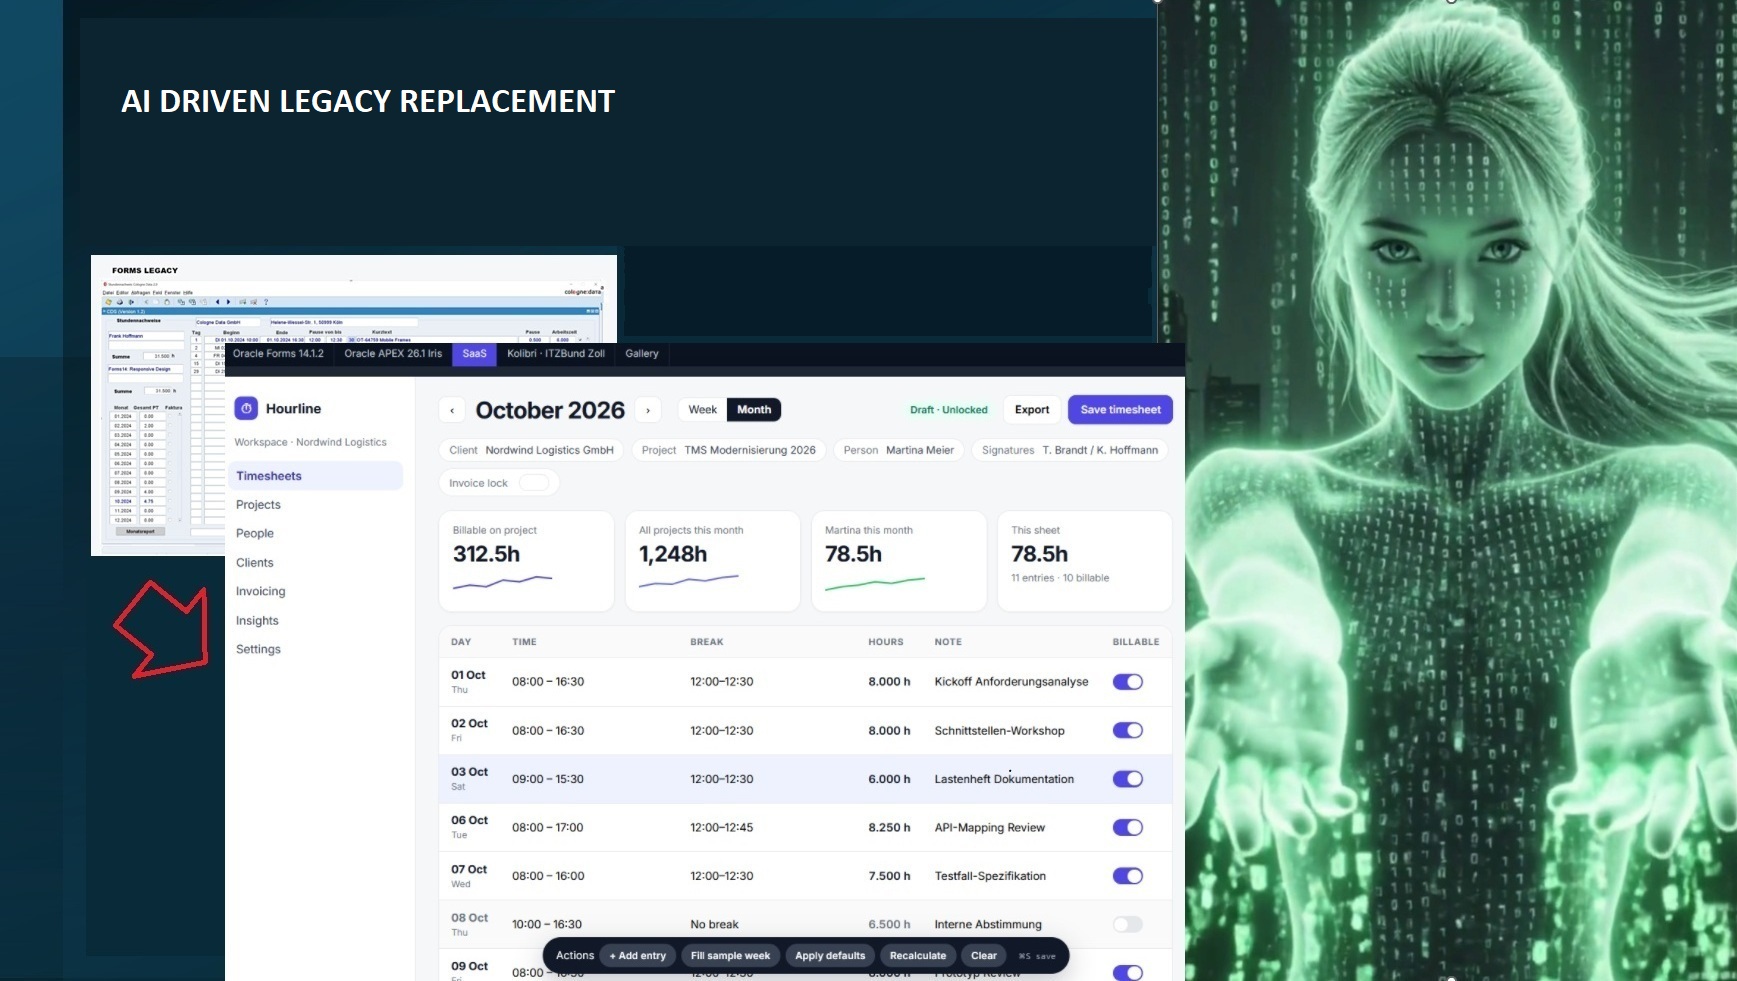1737x981 pixels.
Task: Open the Person Martina Meier selector
Action: (899, 450)
